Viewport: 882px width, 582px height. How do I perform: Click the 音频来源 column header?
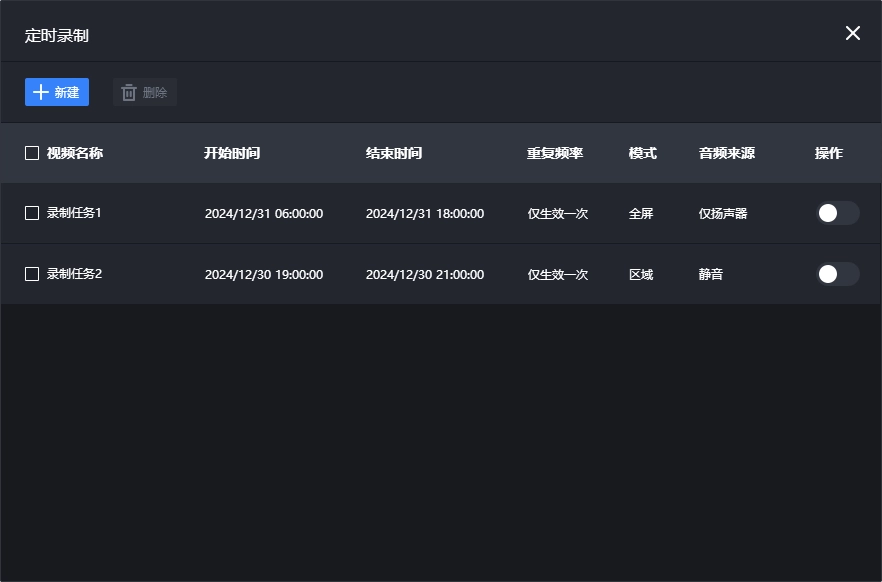click(x=727, y=153)
